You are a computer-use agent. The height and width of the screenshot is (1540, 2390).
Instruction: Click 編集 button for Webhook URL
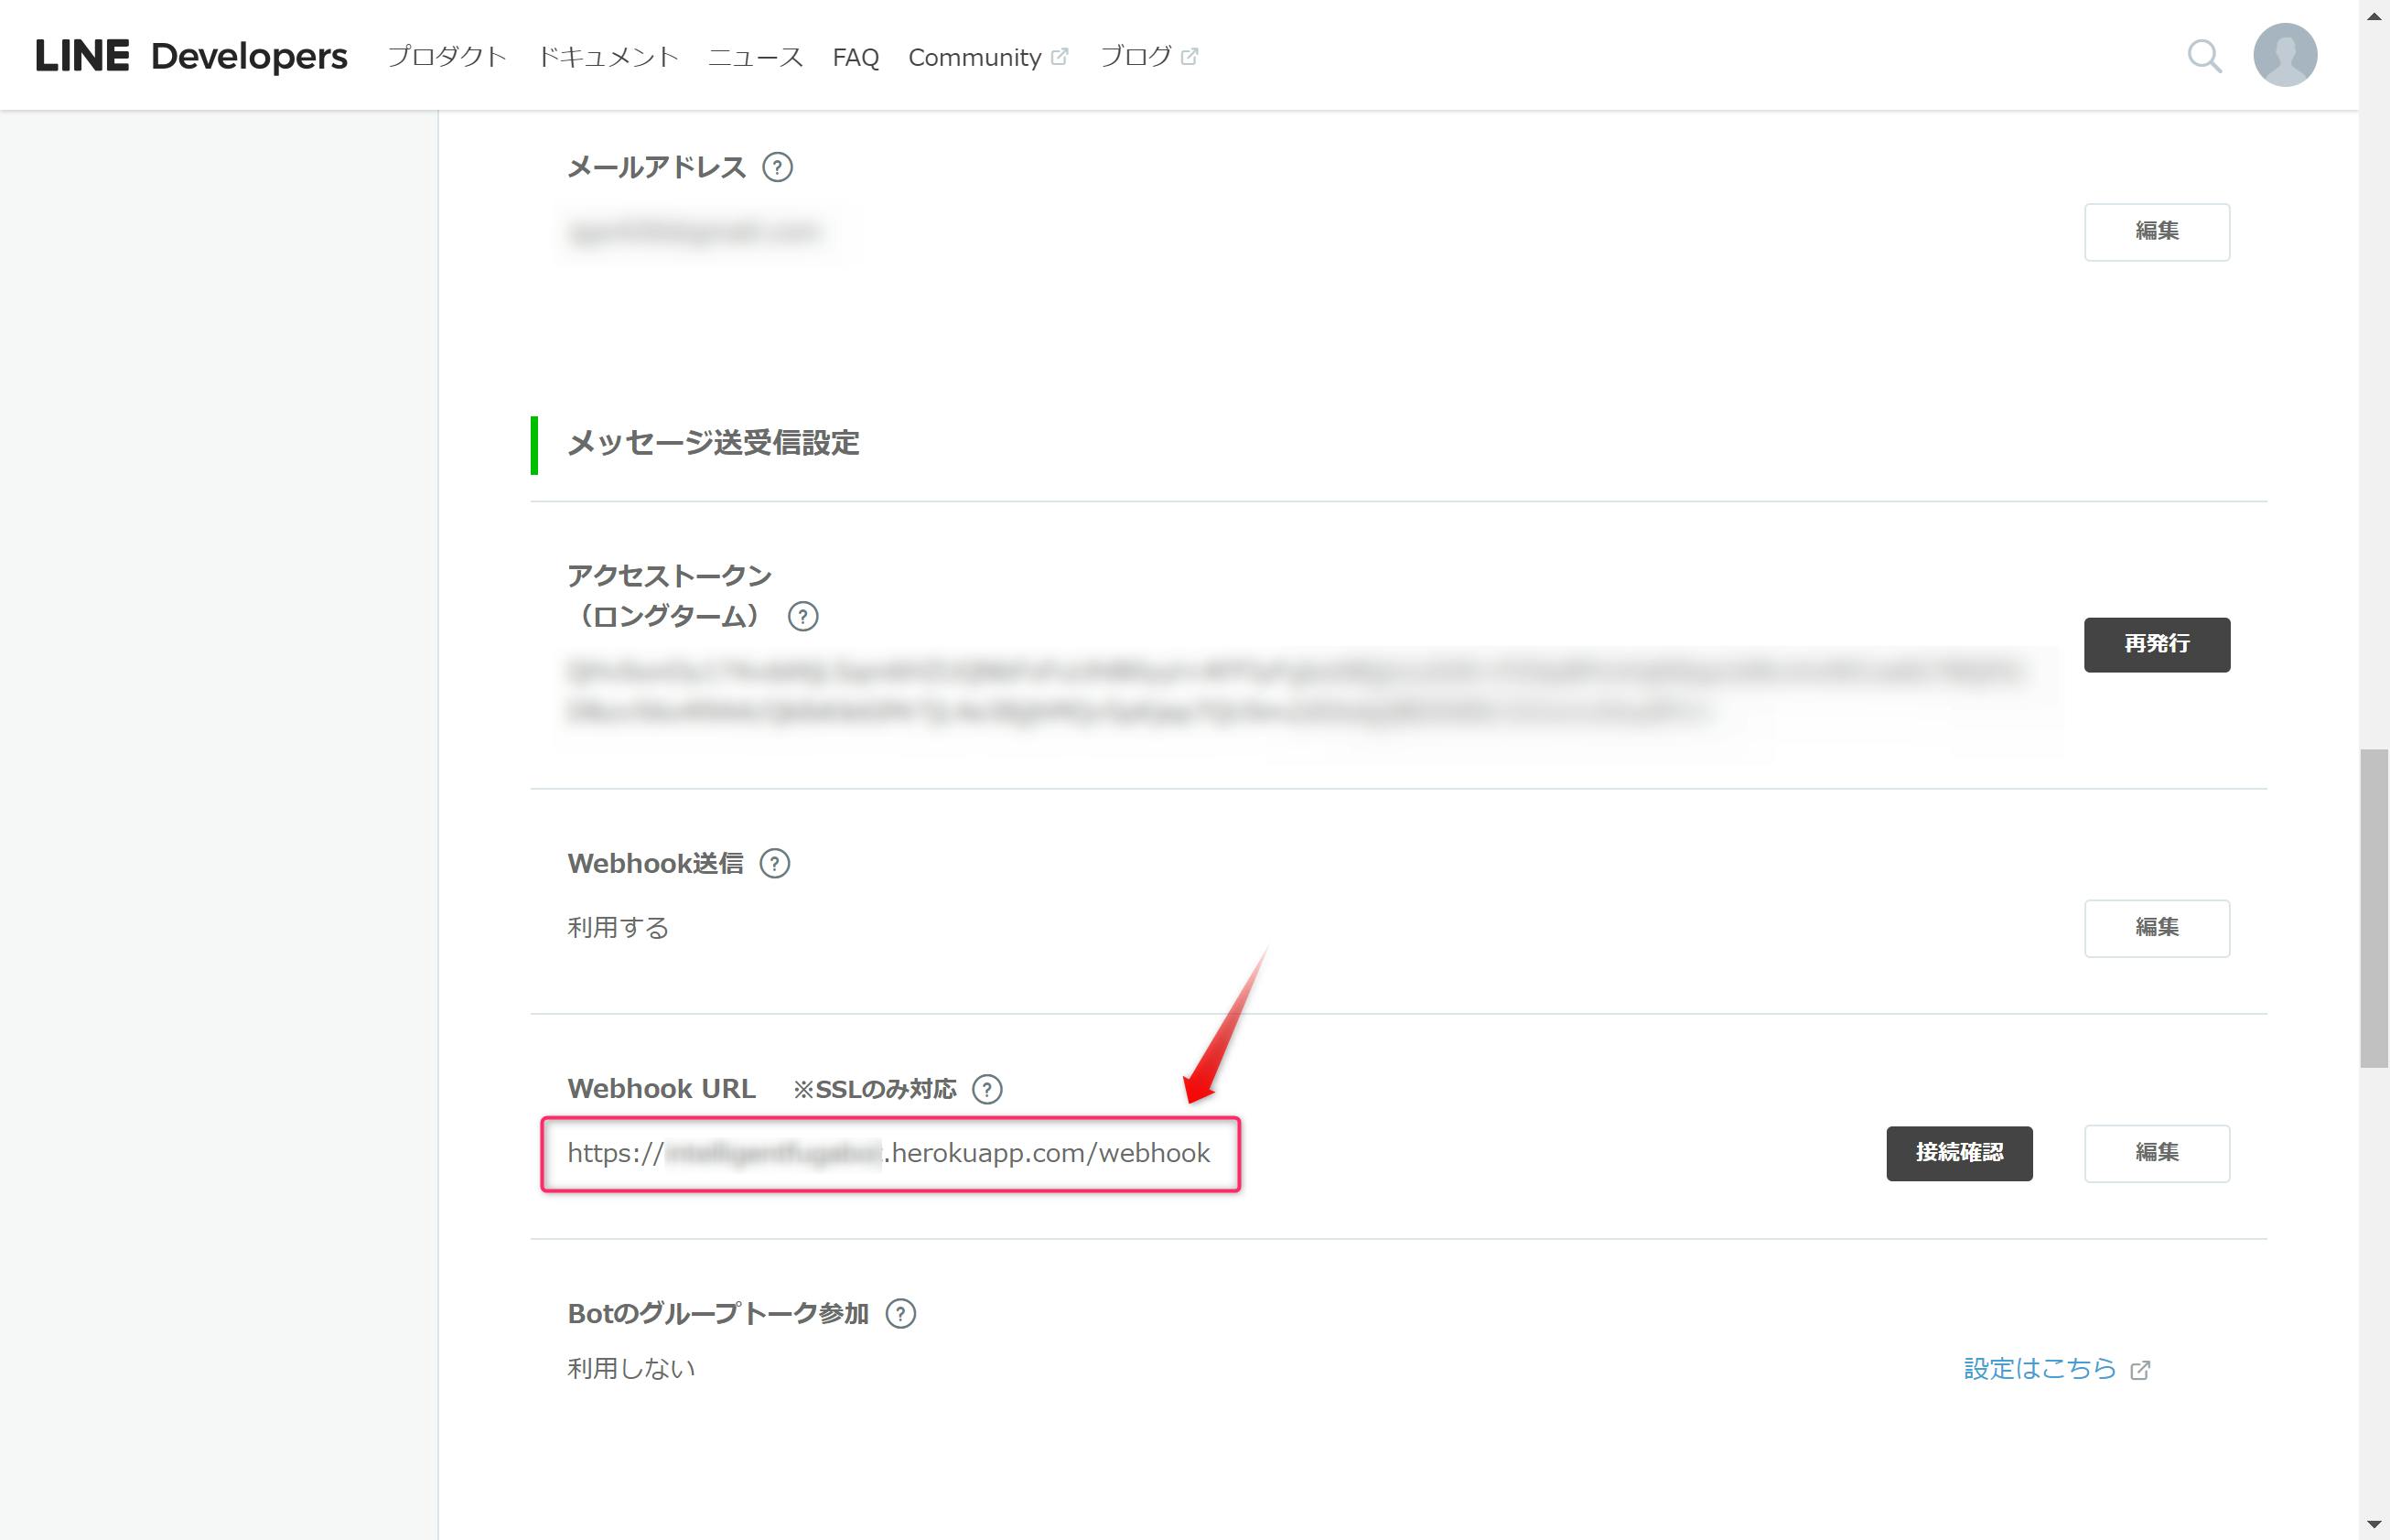[2156, 1153]
